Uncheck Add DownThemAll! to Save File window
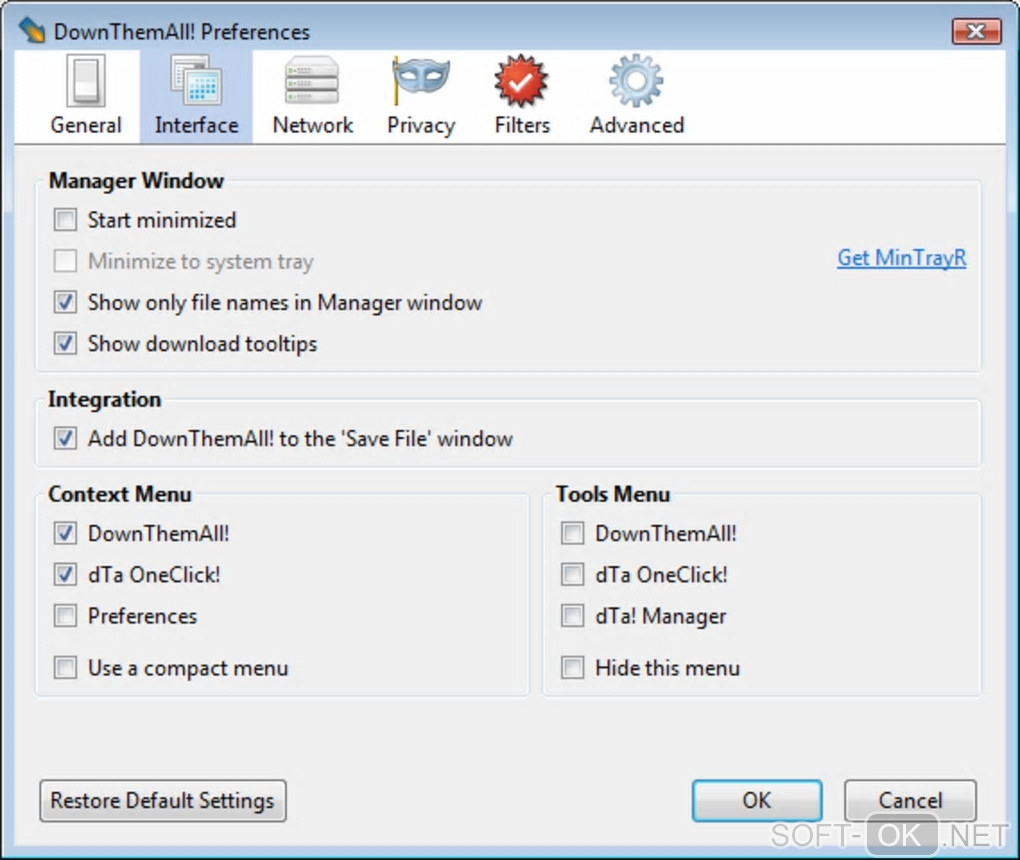This screenshot has width=1020, height=860. coord(65,438)
